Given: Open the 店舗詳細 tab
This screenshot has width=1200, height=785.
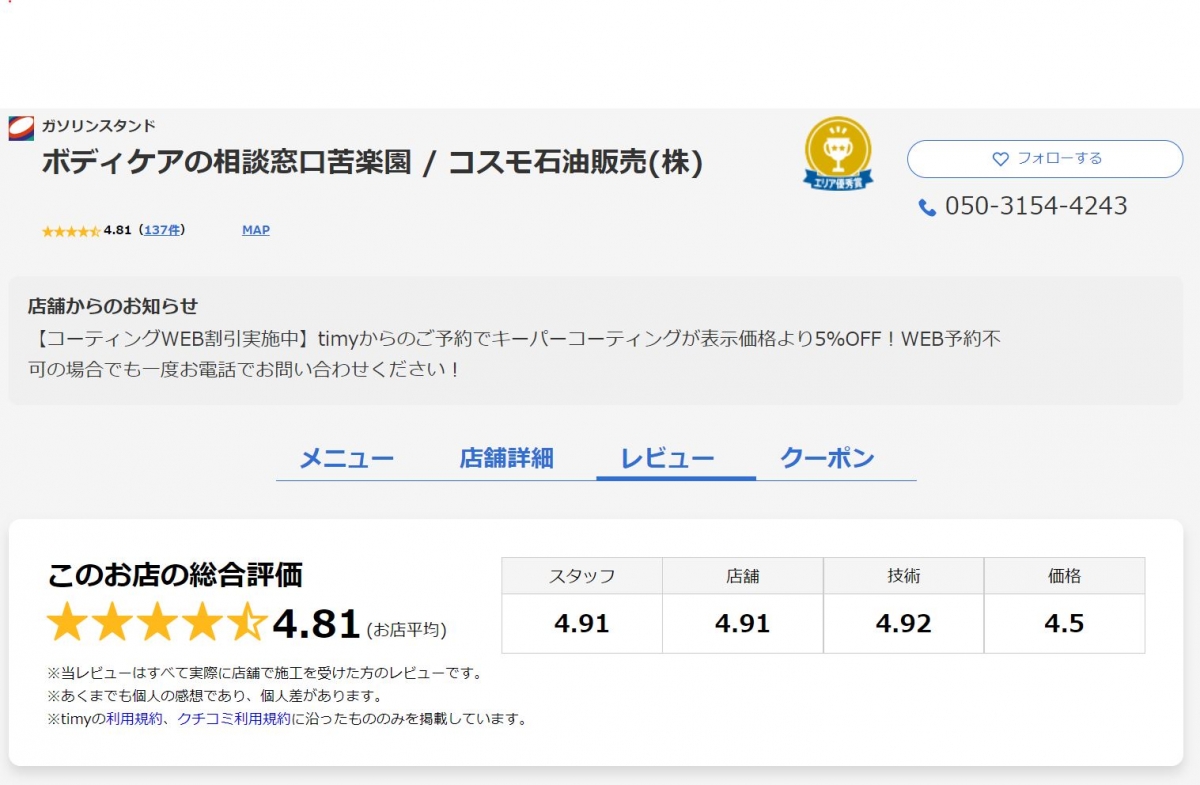Looking at the screenshot, I should pos(506,459).
